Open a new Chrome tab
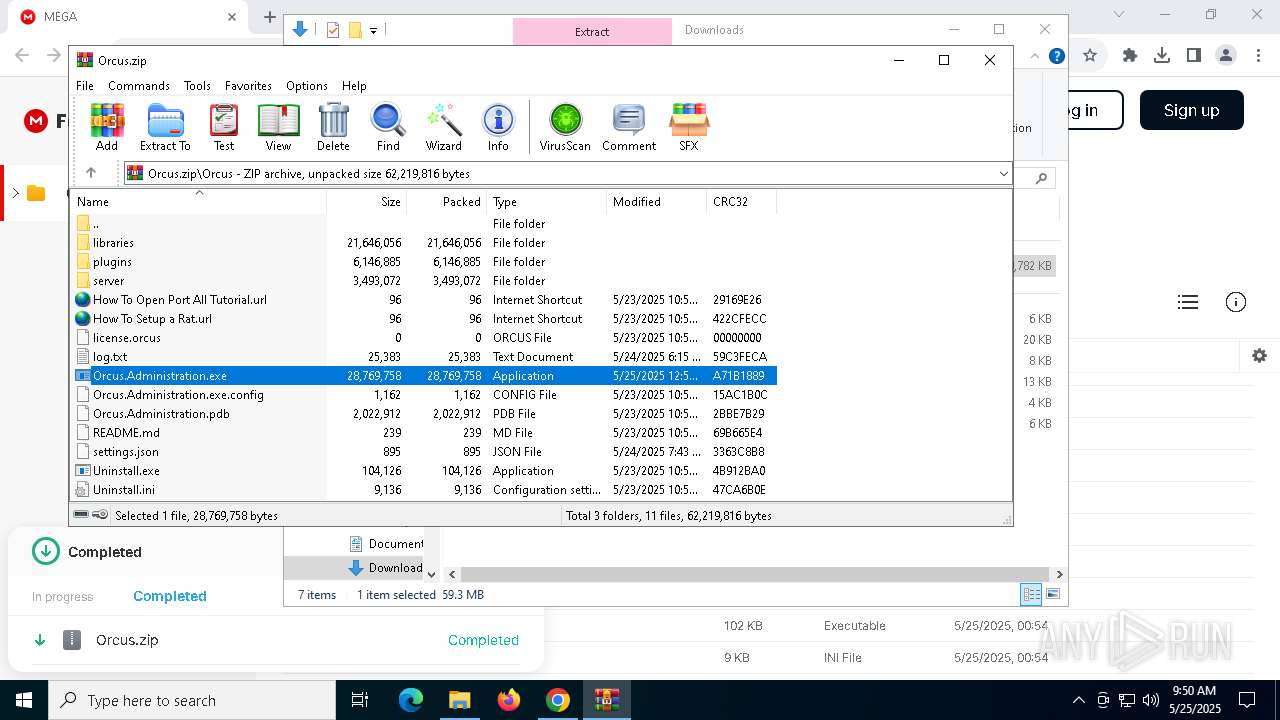1280x720 pixels. pyautogui.click(x=269, y=17)
